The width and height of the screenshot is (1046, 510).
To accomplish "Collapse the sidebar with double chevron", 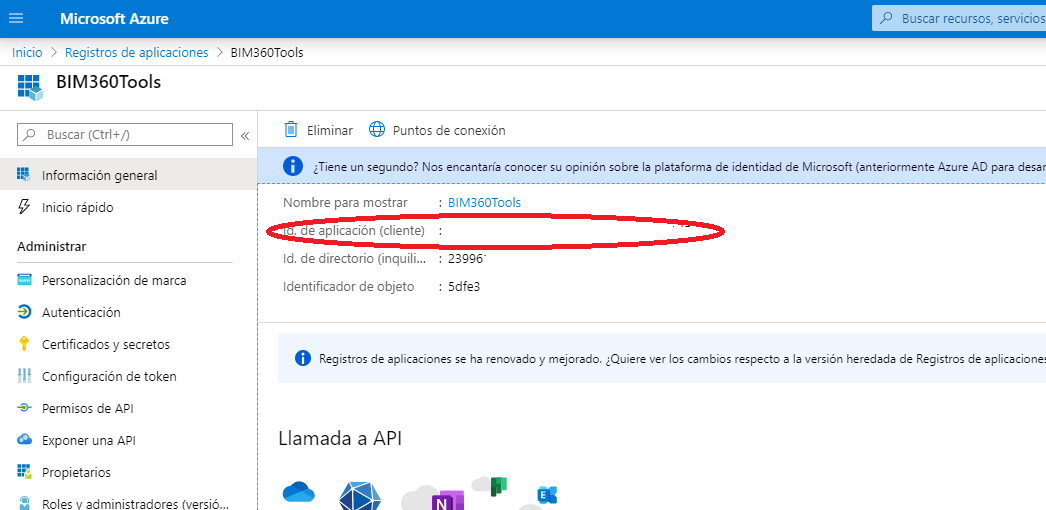I will click(x=245, y=136).
